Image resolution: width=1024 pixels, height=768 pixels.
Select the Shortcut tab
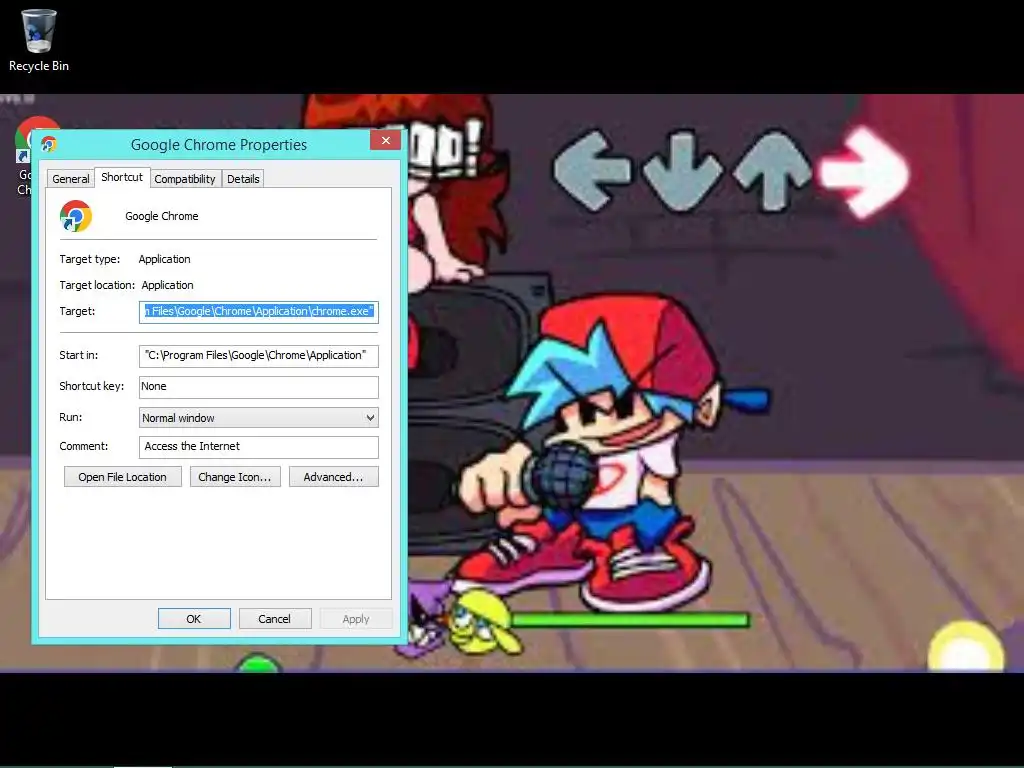tap(122, 177)
